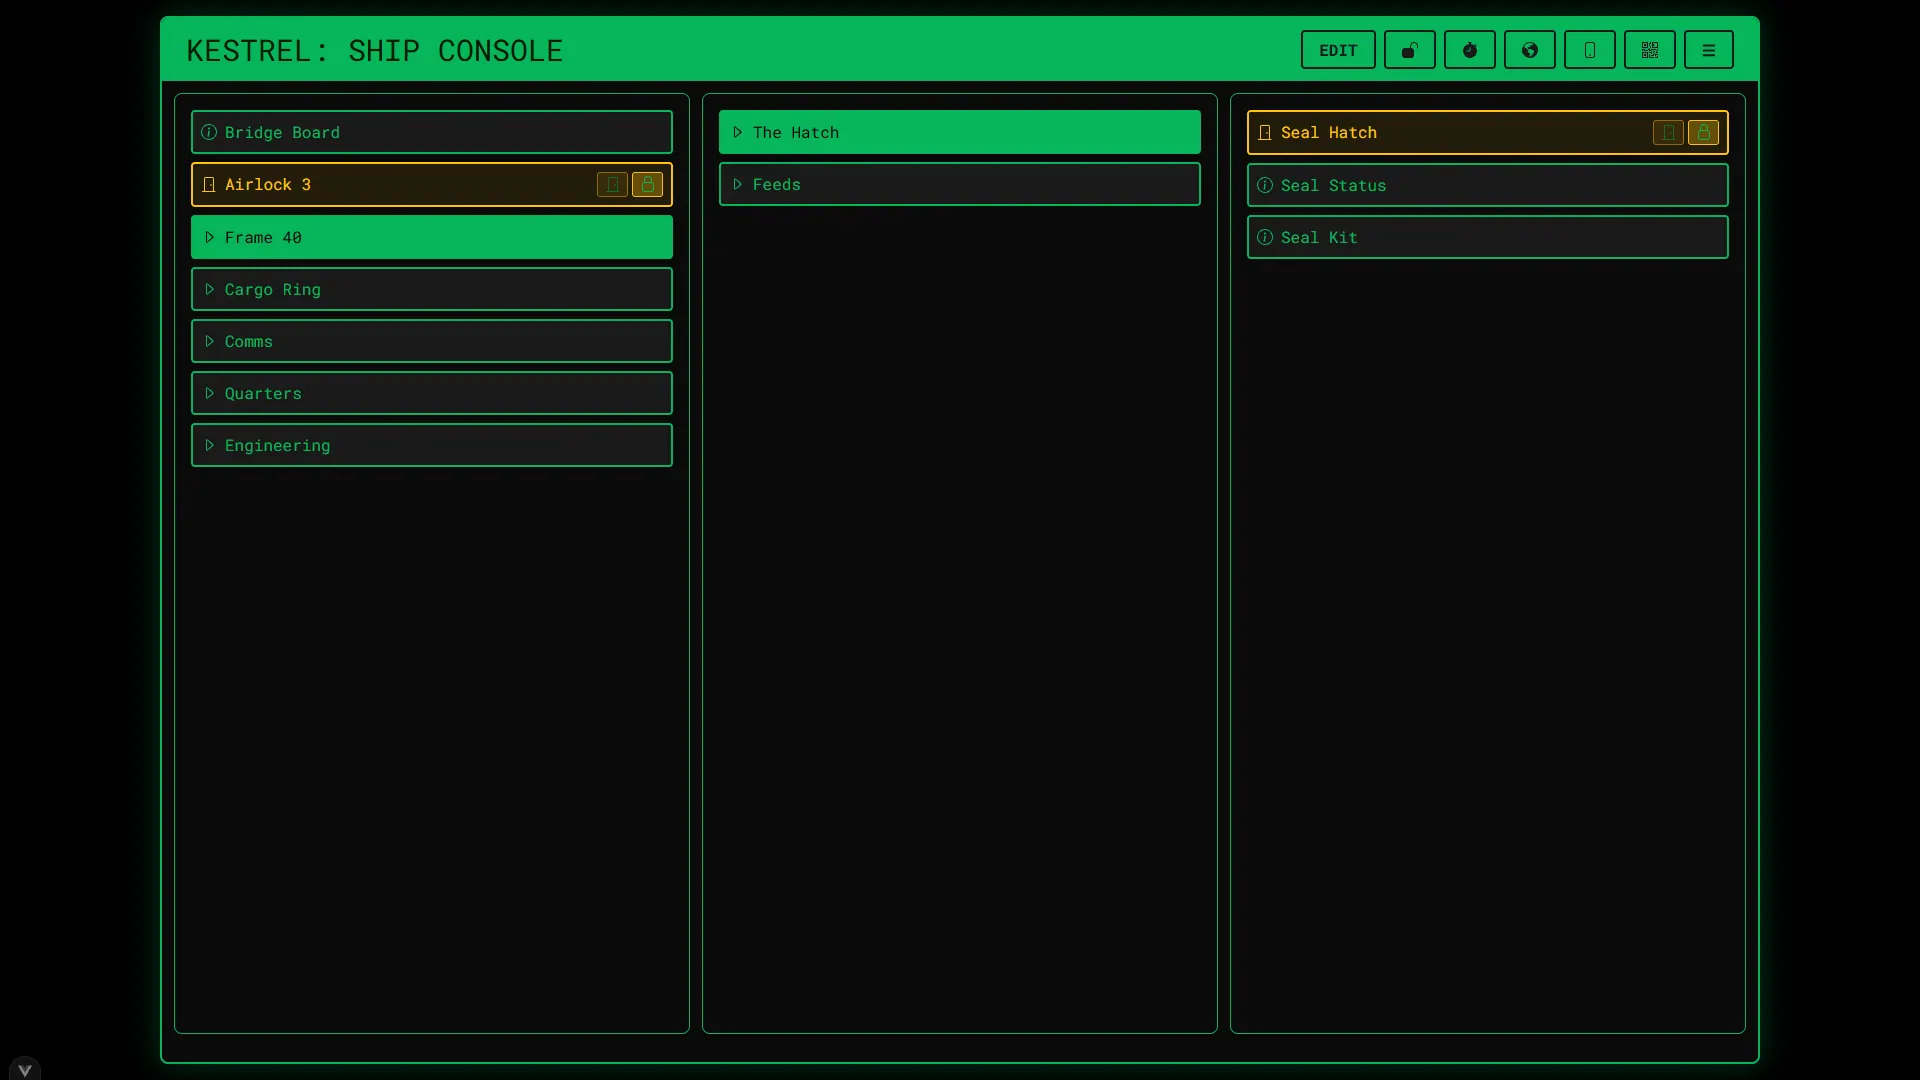This screenshot has height=1080, width=1920.
Task: Click the info icon beside Bridge Board
Action: [x=209, y=132]
